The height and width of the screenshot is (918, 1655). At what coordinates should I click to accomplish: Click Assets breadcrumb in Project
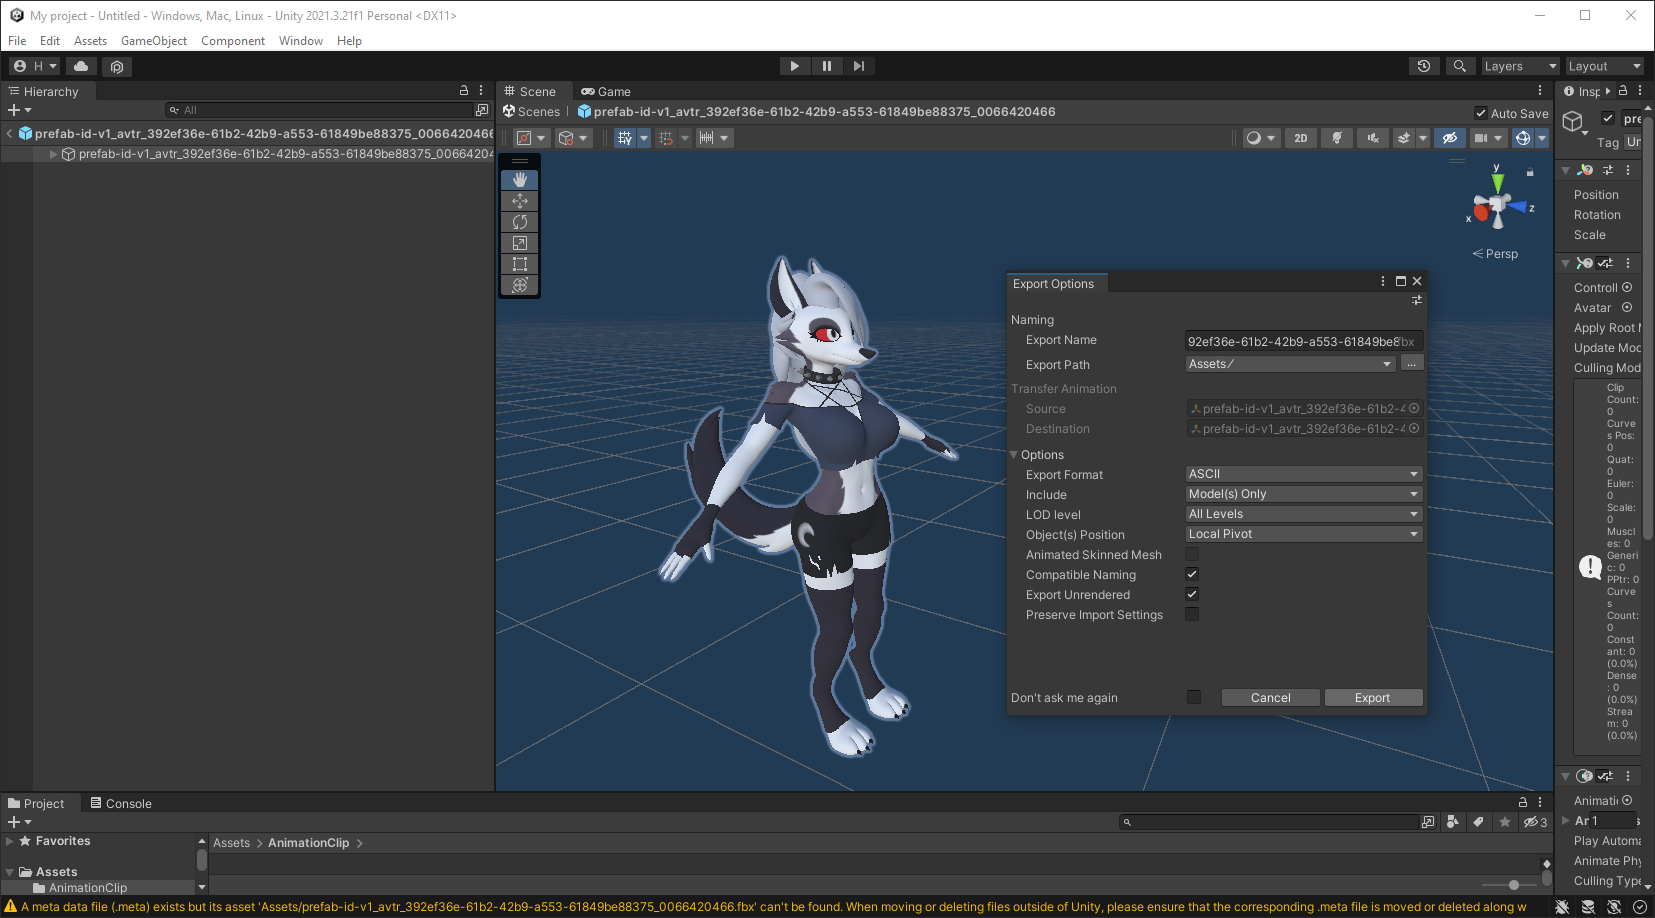coord(231,843)
